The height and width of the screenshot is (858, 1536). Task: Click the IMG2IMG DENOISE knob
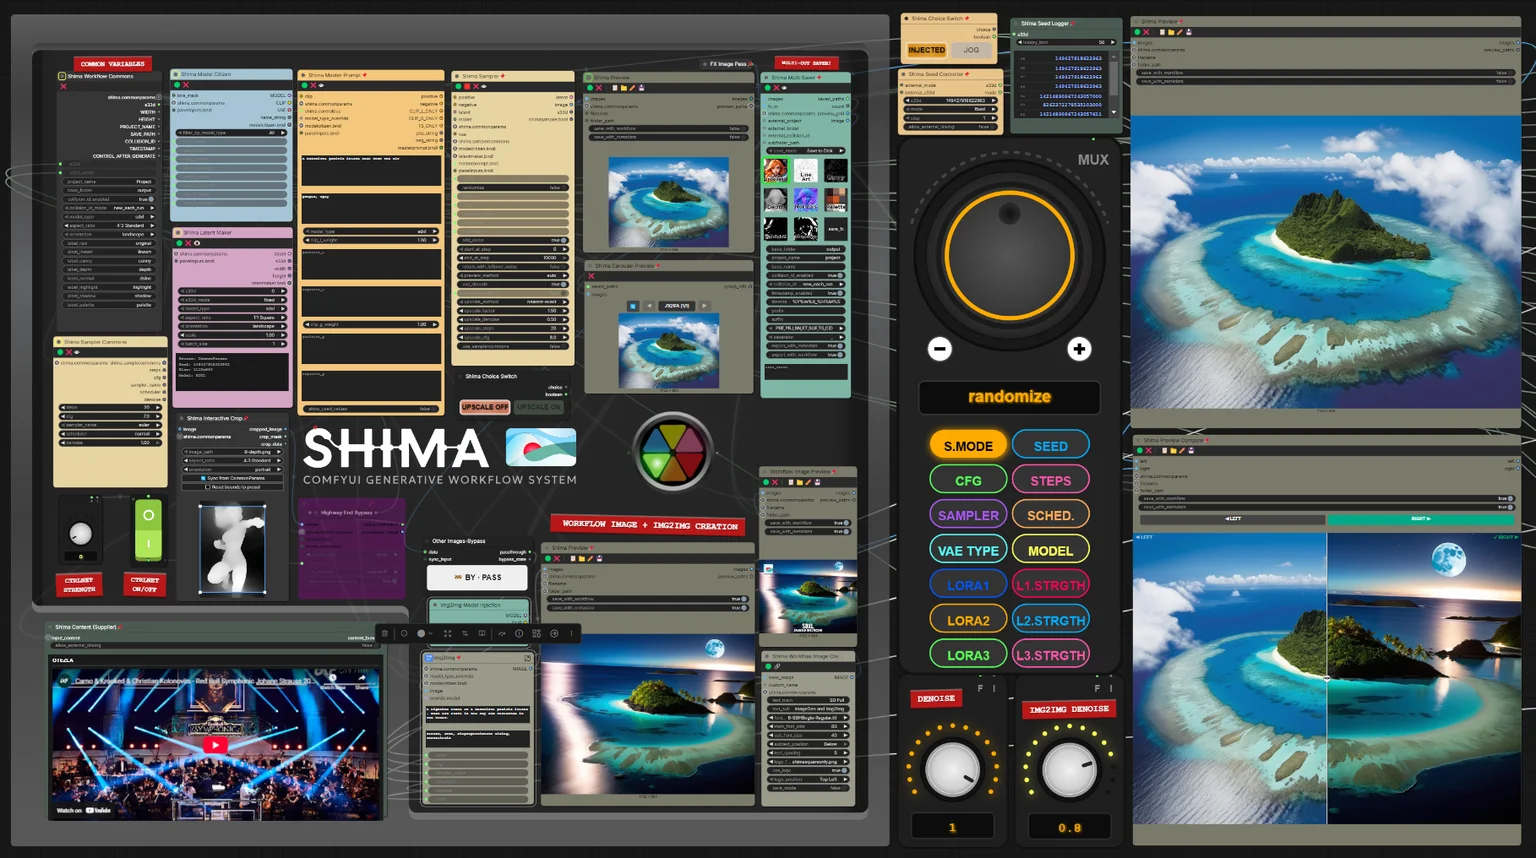1069,770
